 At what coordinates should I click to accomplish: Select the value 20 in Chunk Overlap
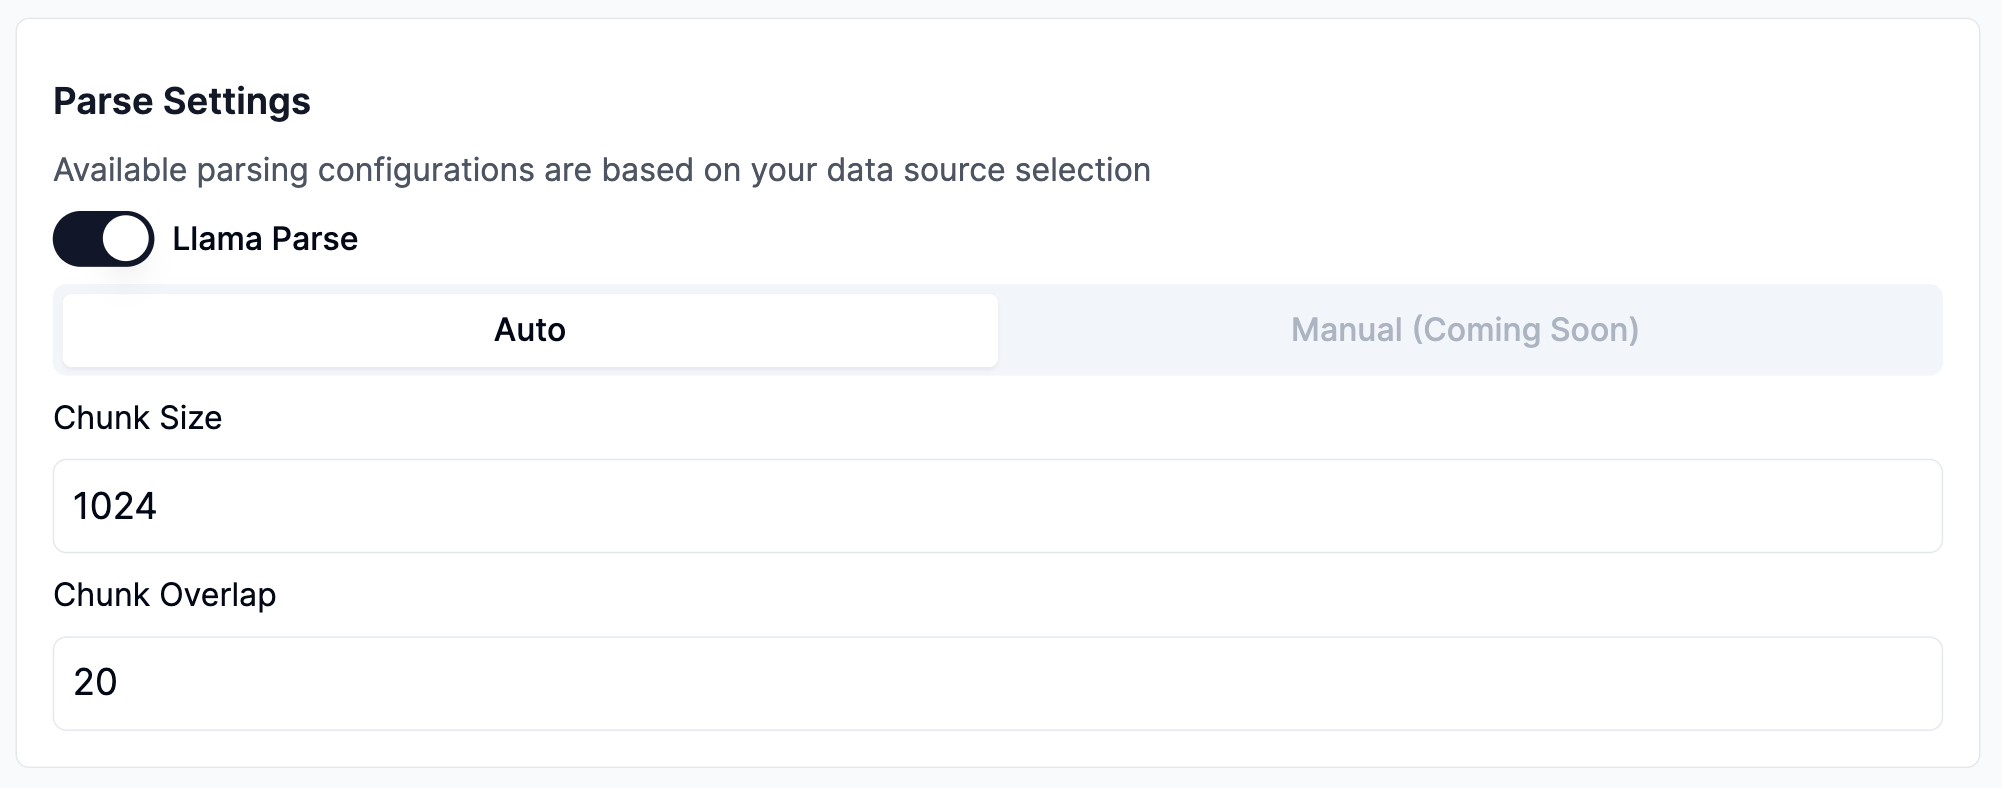click(93, 683)
